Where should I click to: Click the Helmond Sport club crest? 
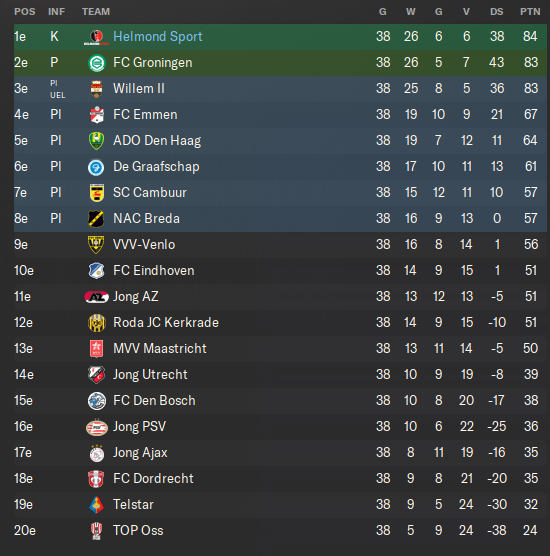(x=96, y=37)
